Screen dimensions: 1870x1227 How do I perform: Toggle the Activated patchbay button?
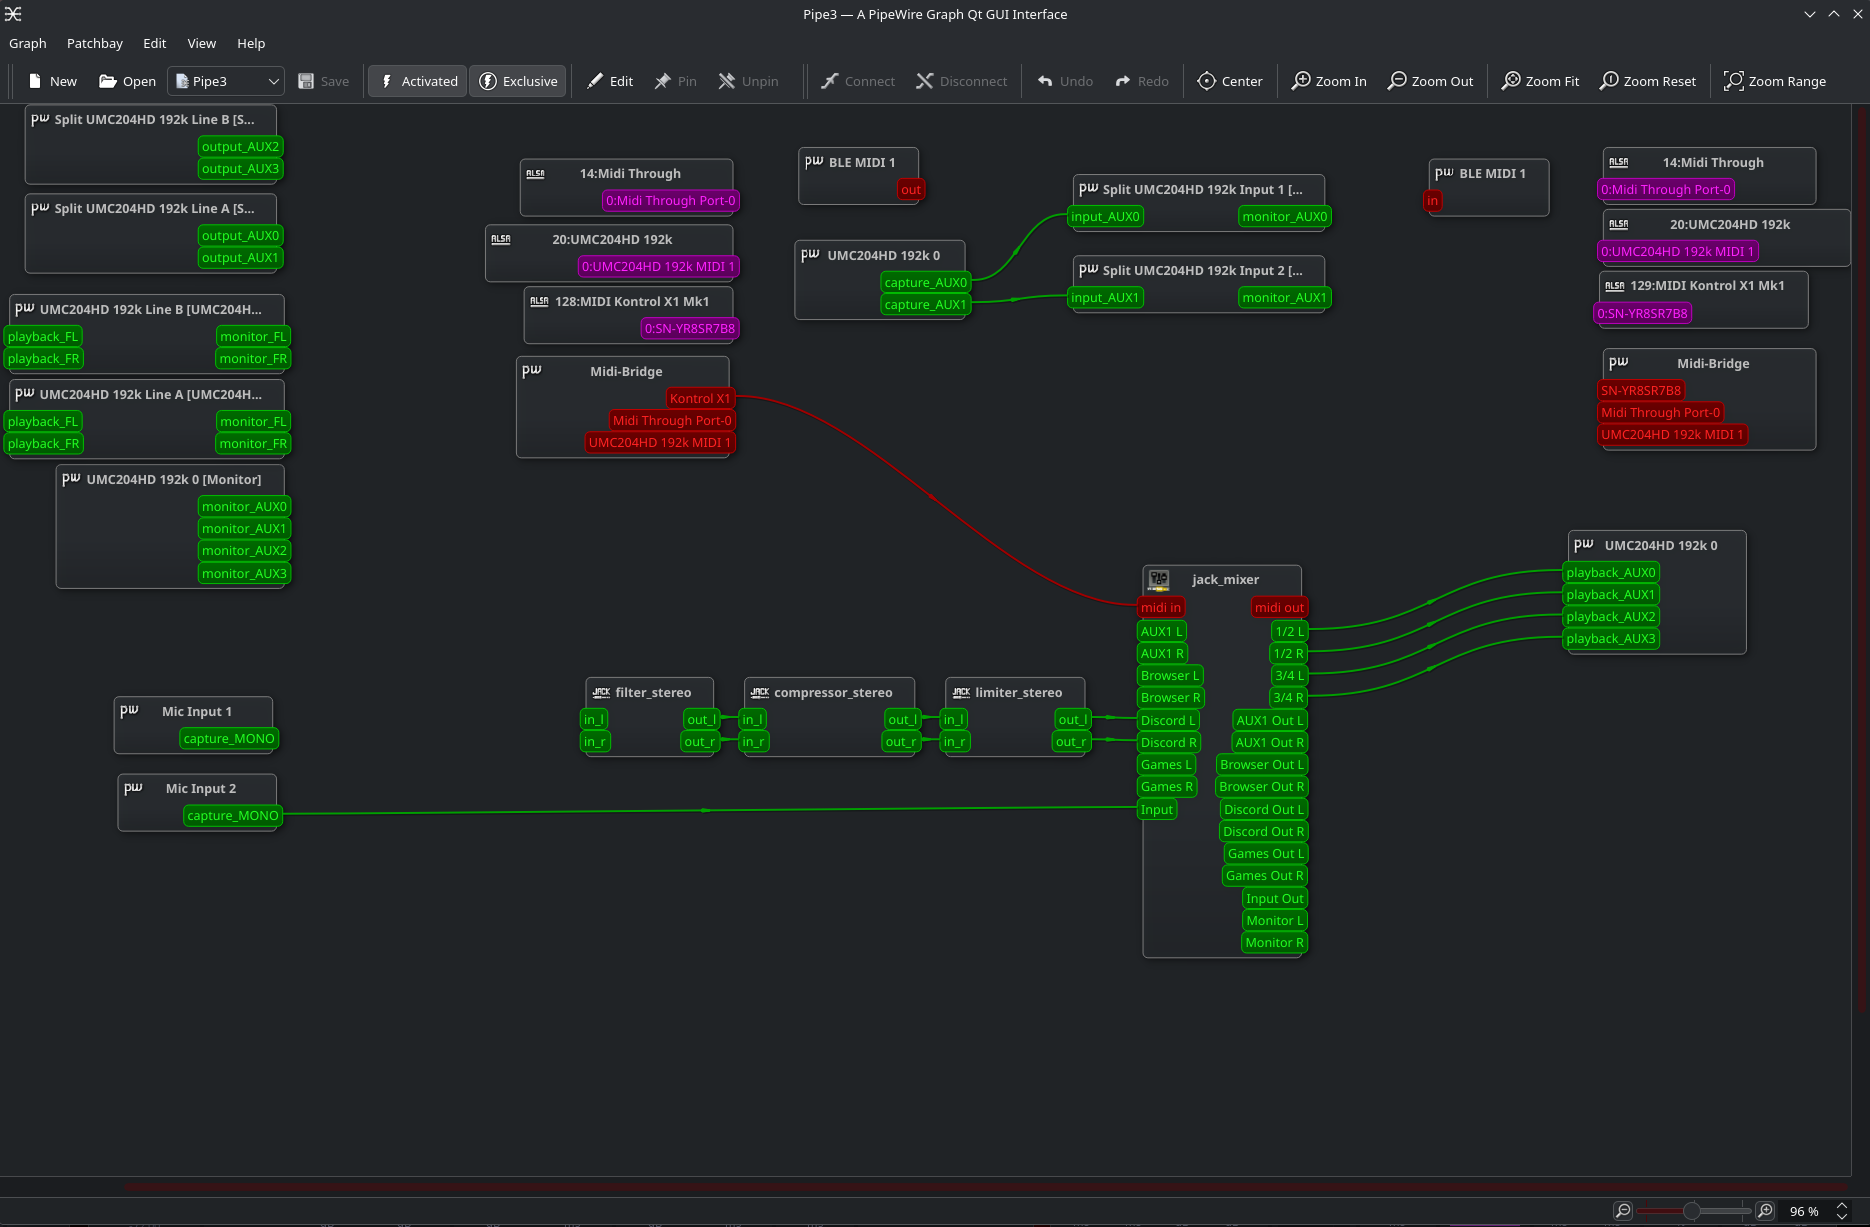pyautogui.click(x=418, y=81)
